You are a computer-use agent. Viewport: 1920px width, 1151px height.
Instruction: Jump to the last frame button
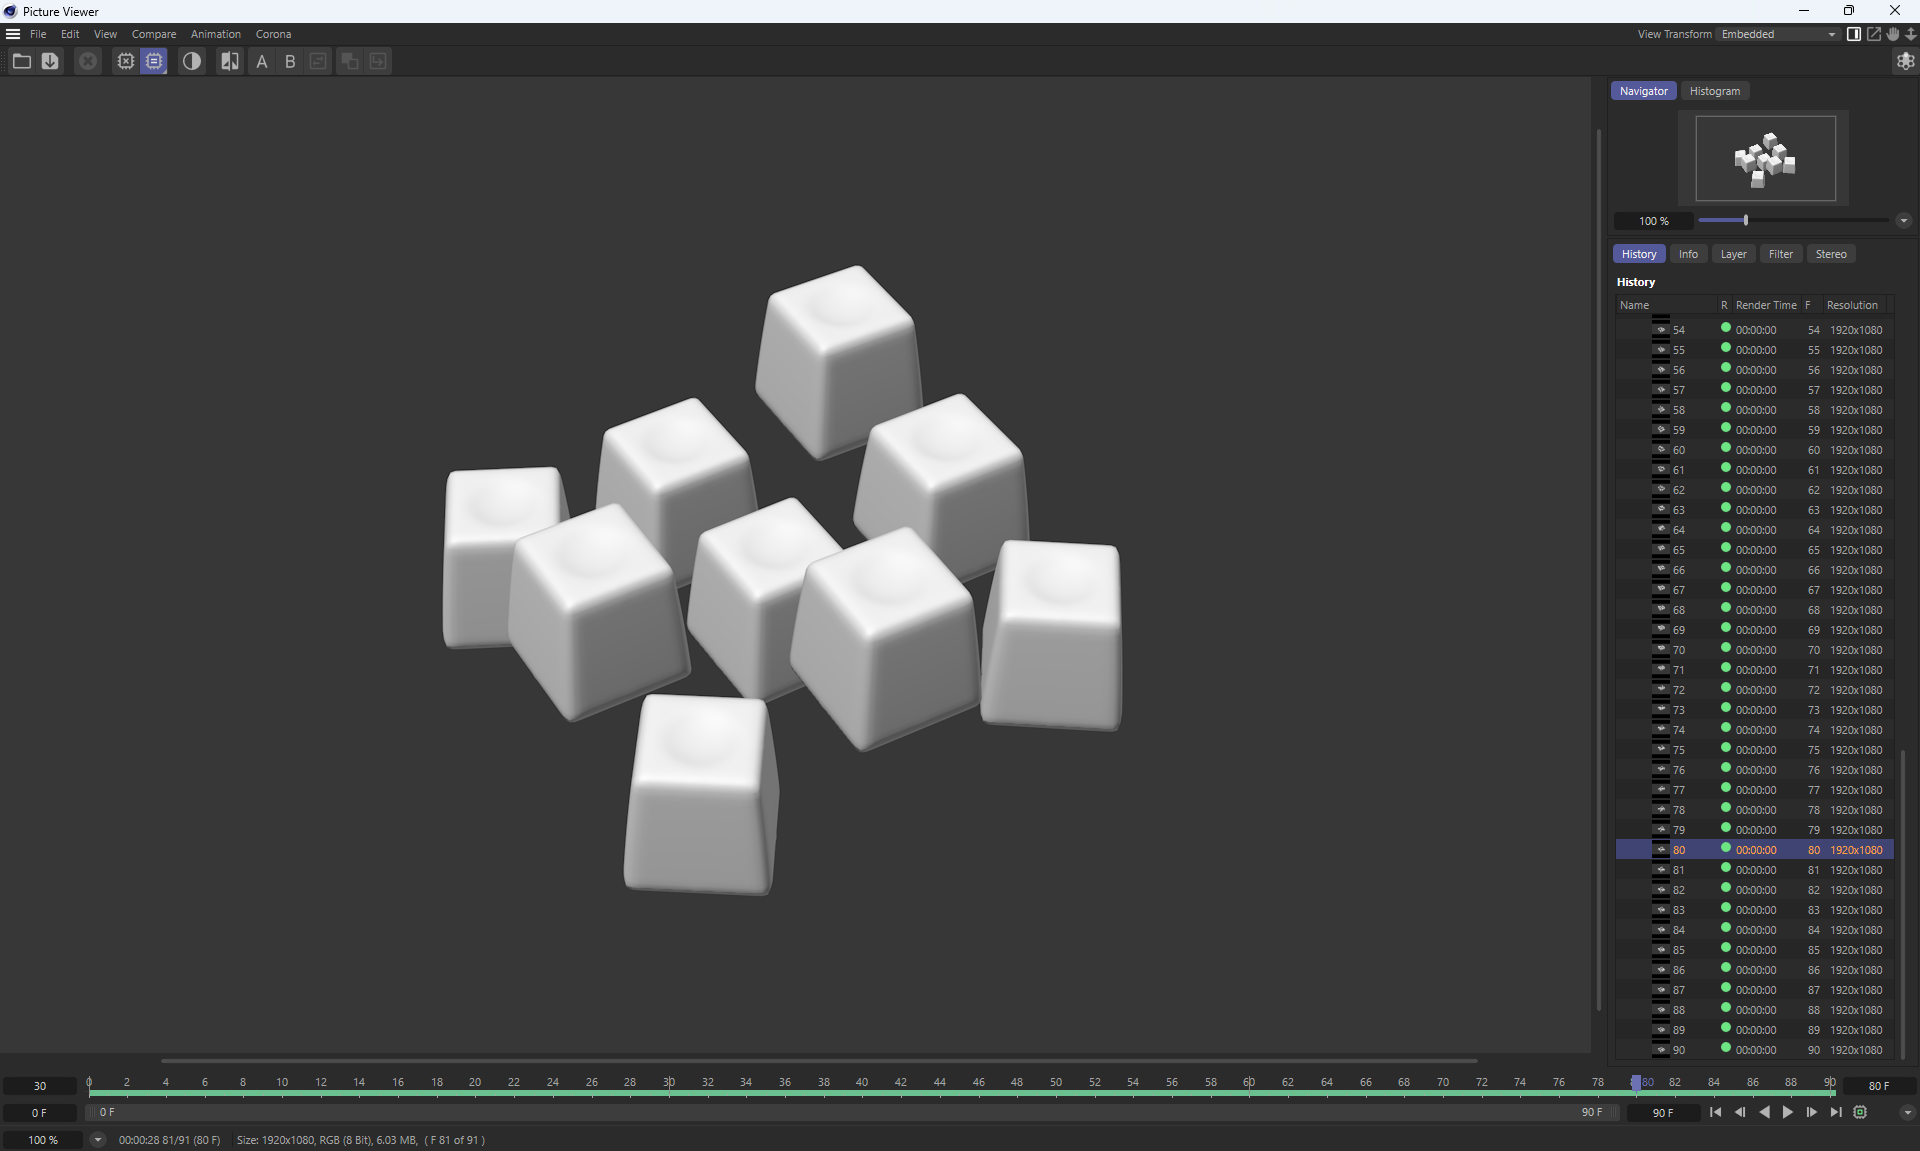(x=1836, y=1113)
